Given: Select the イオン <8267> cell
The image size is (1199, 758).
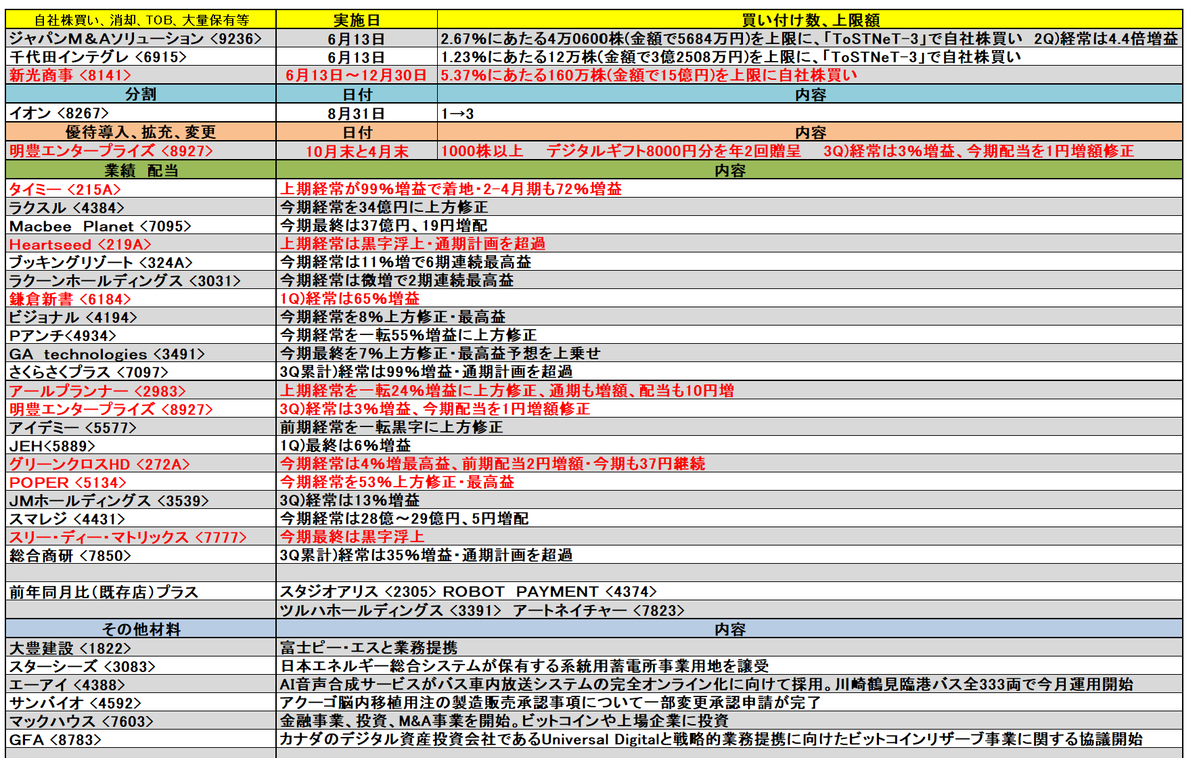Looking at the screenshot, I should (x=141, y=113).
